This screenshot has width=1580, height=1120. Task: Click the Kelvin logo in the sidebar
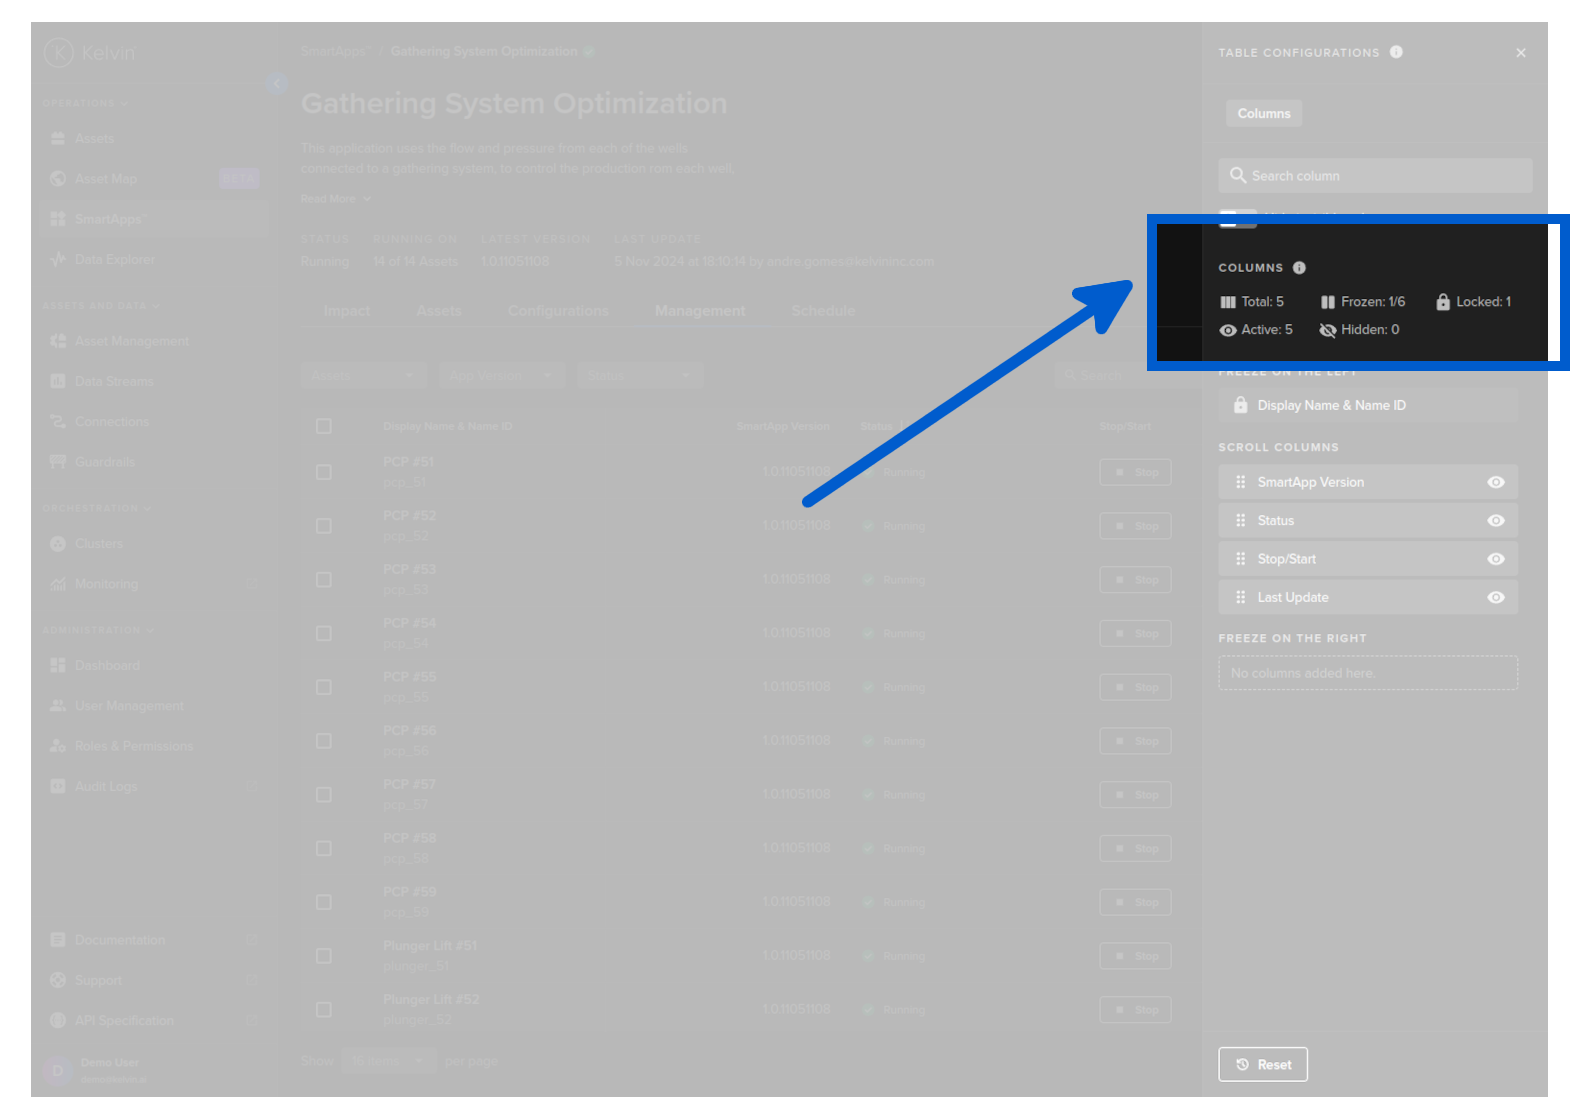point(59,52)
